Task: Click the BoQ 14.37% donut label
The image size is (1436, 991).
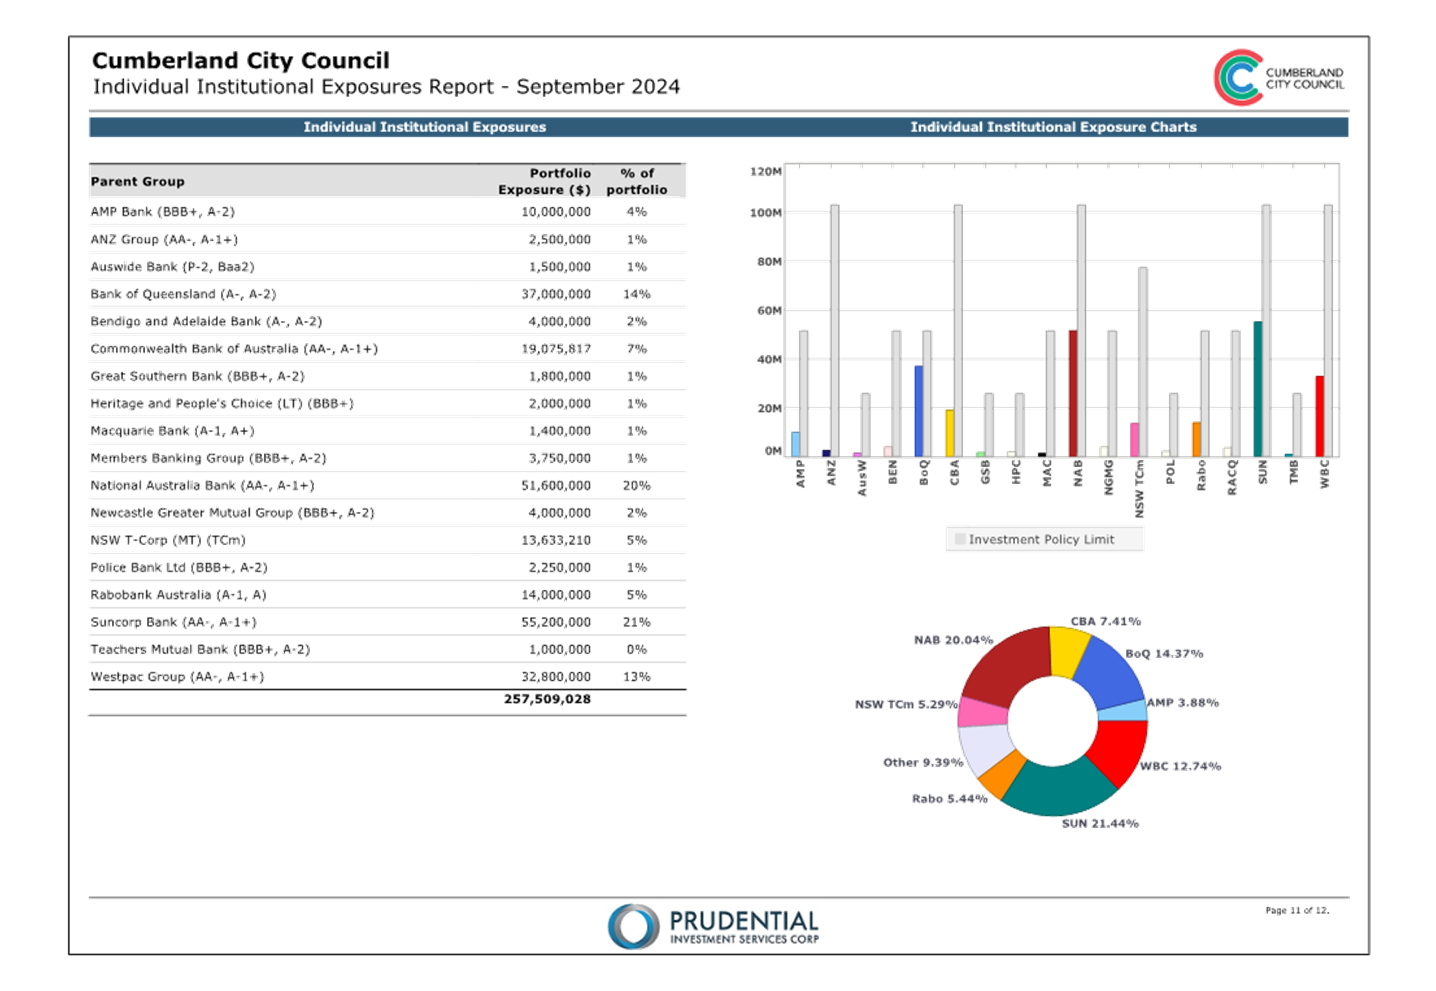Action: pyautogui.click(x=1164, y=654)
